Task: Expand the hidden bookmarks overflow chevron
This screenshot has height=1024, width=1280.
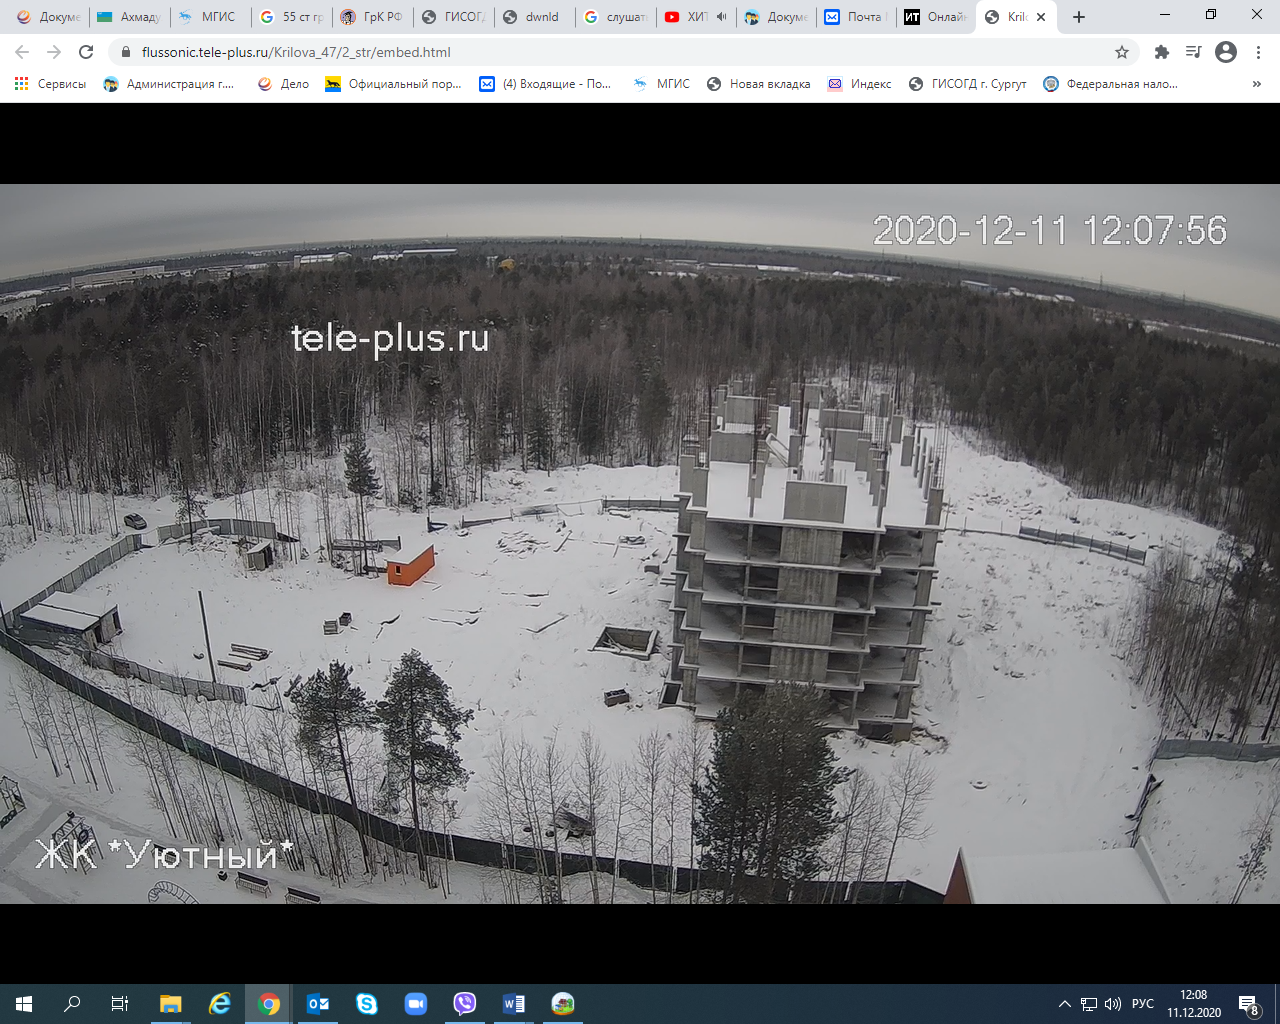Action: pos(1256,84)
